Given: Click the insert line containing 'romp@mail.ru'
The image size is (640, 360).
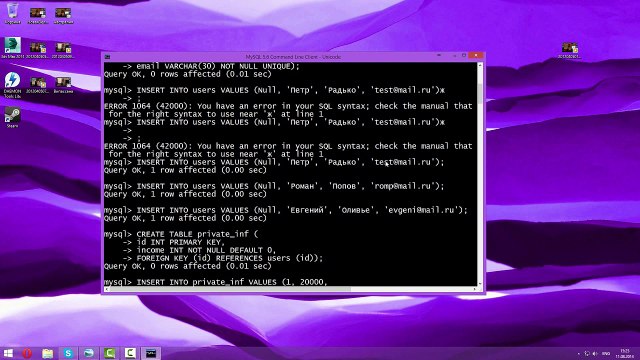Looking at the screenshot, I should pyautogui.click(x=274, y=186).
